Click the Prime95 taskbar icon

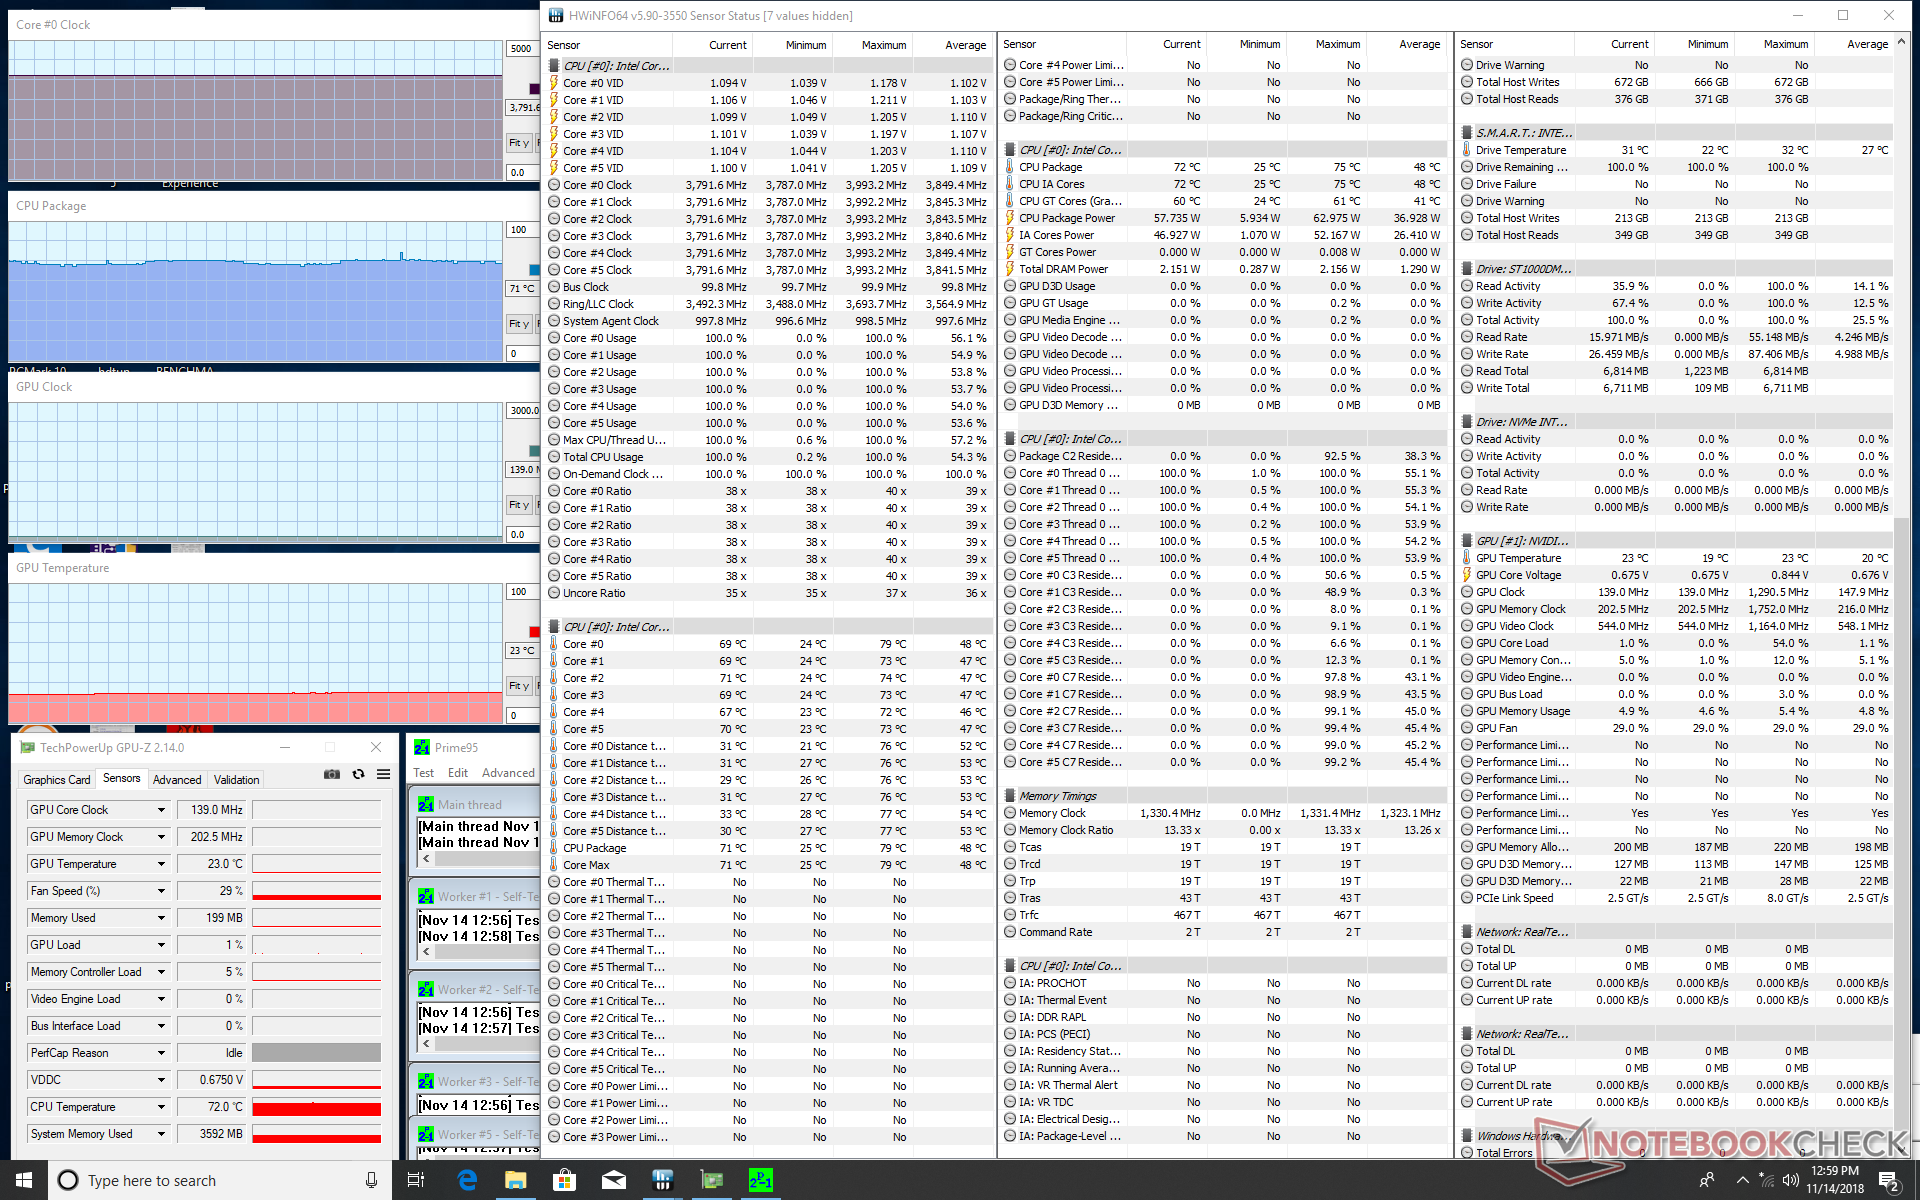760,1180
